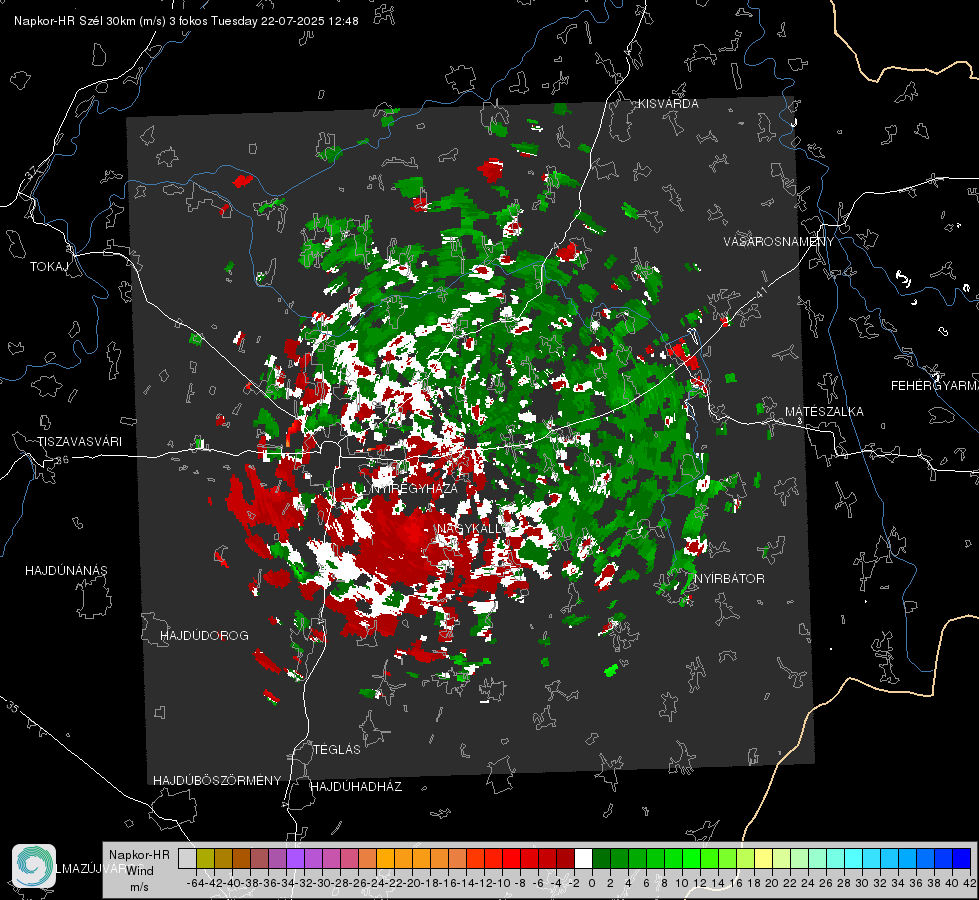Screen dimensions: 979x900
Task: Click the road number 36 label near Tiszavasvári
Action: point(62,460)
